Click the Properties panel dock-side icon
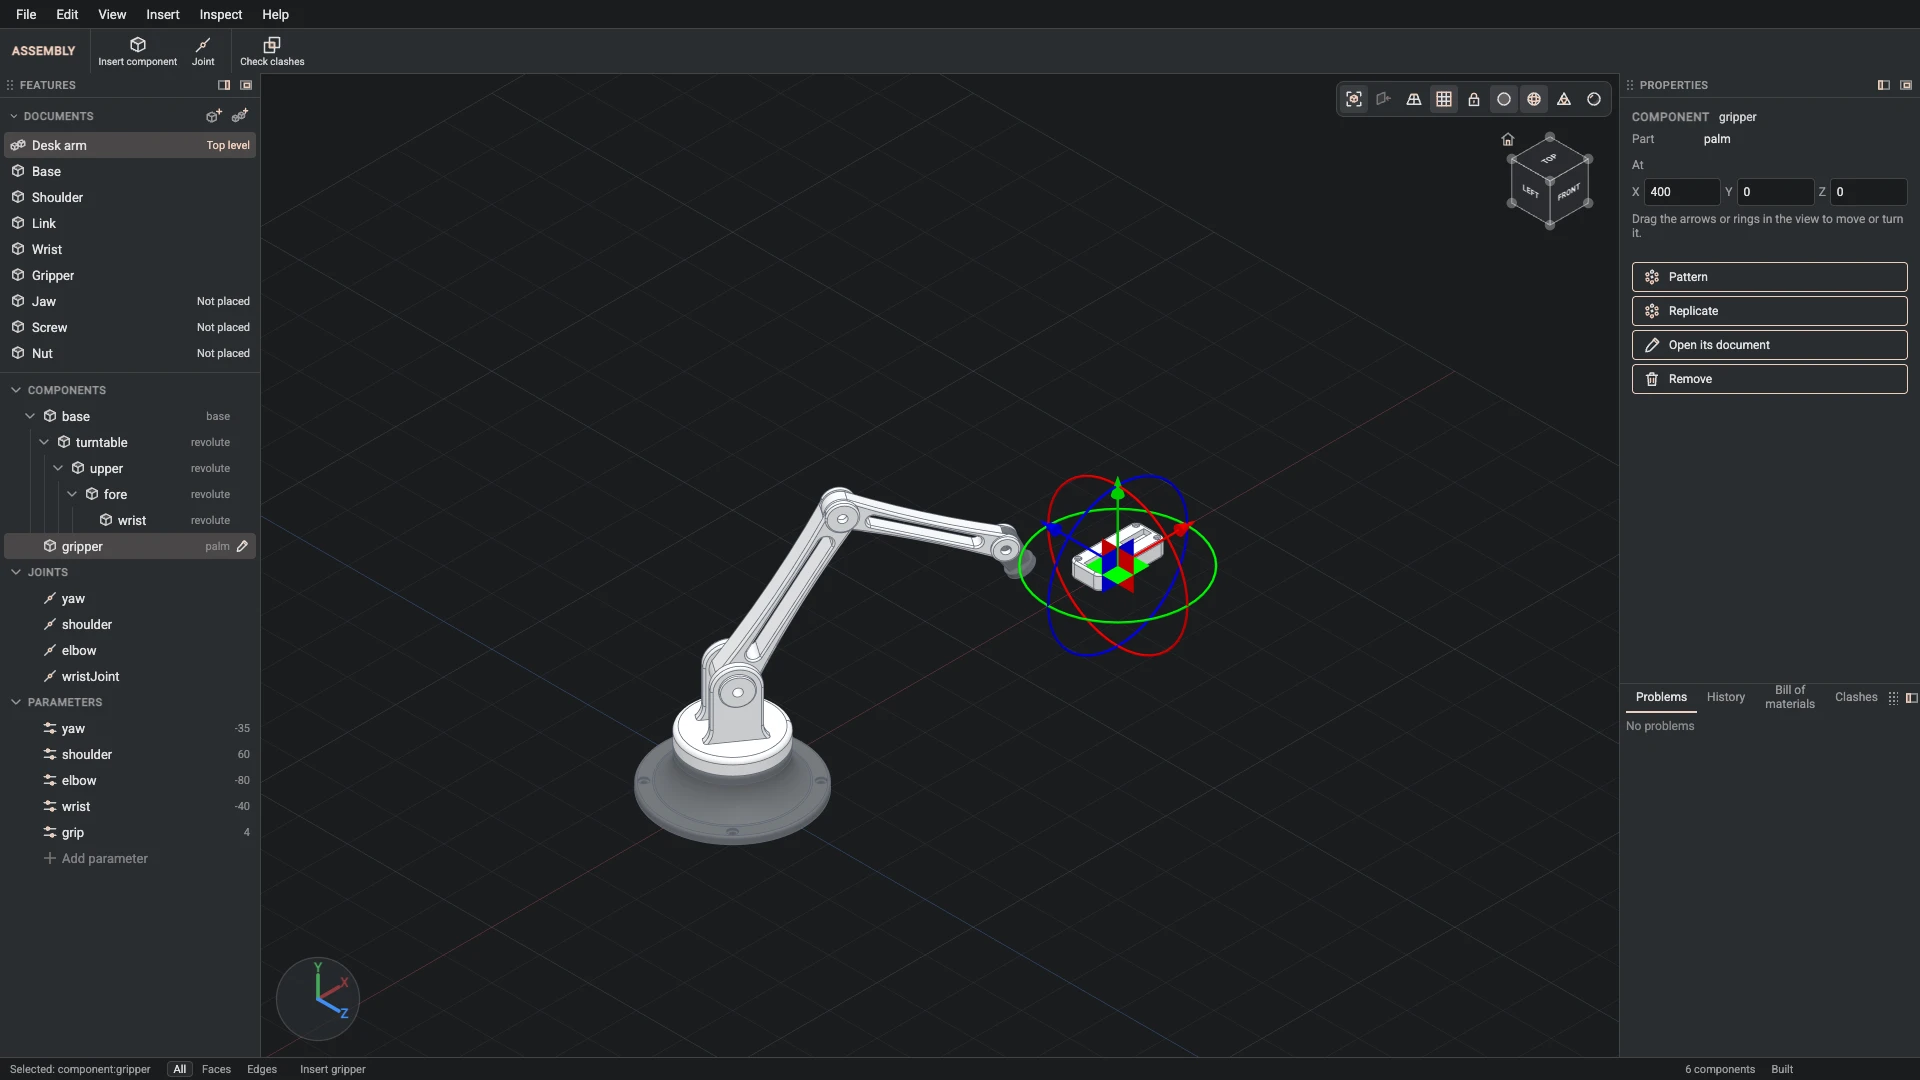Image resolution: width=1920 pixels, height=1080 pixels. point(1884,85)
